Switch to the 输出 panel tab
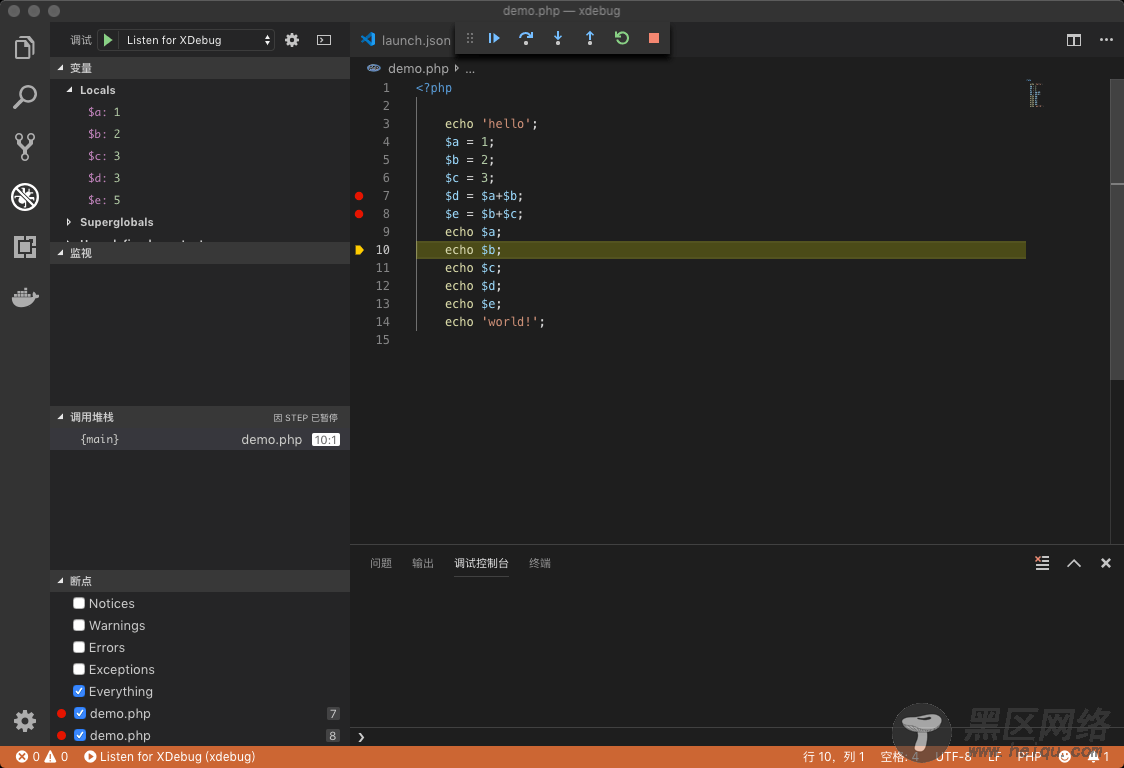 click(423, 563)
